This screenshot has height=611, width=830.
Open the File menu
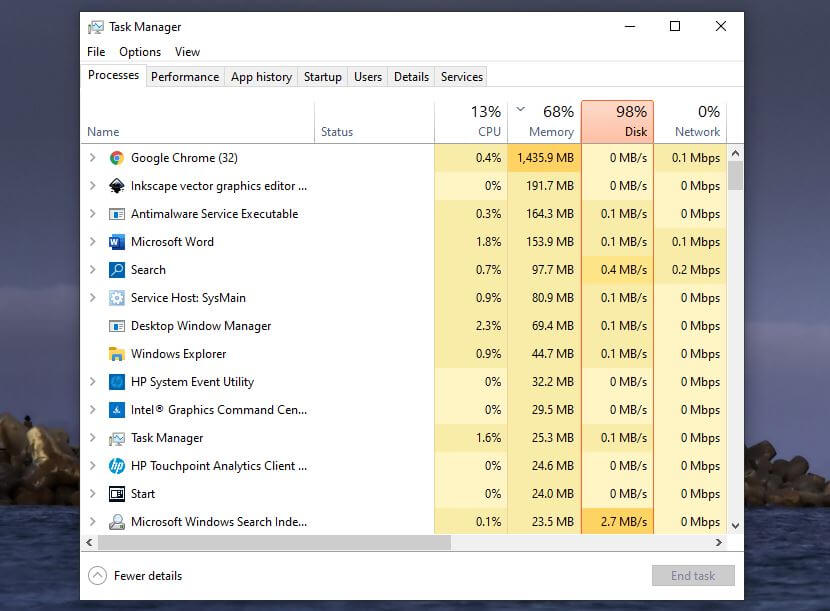click(x=96, y=52)
